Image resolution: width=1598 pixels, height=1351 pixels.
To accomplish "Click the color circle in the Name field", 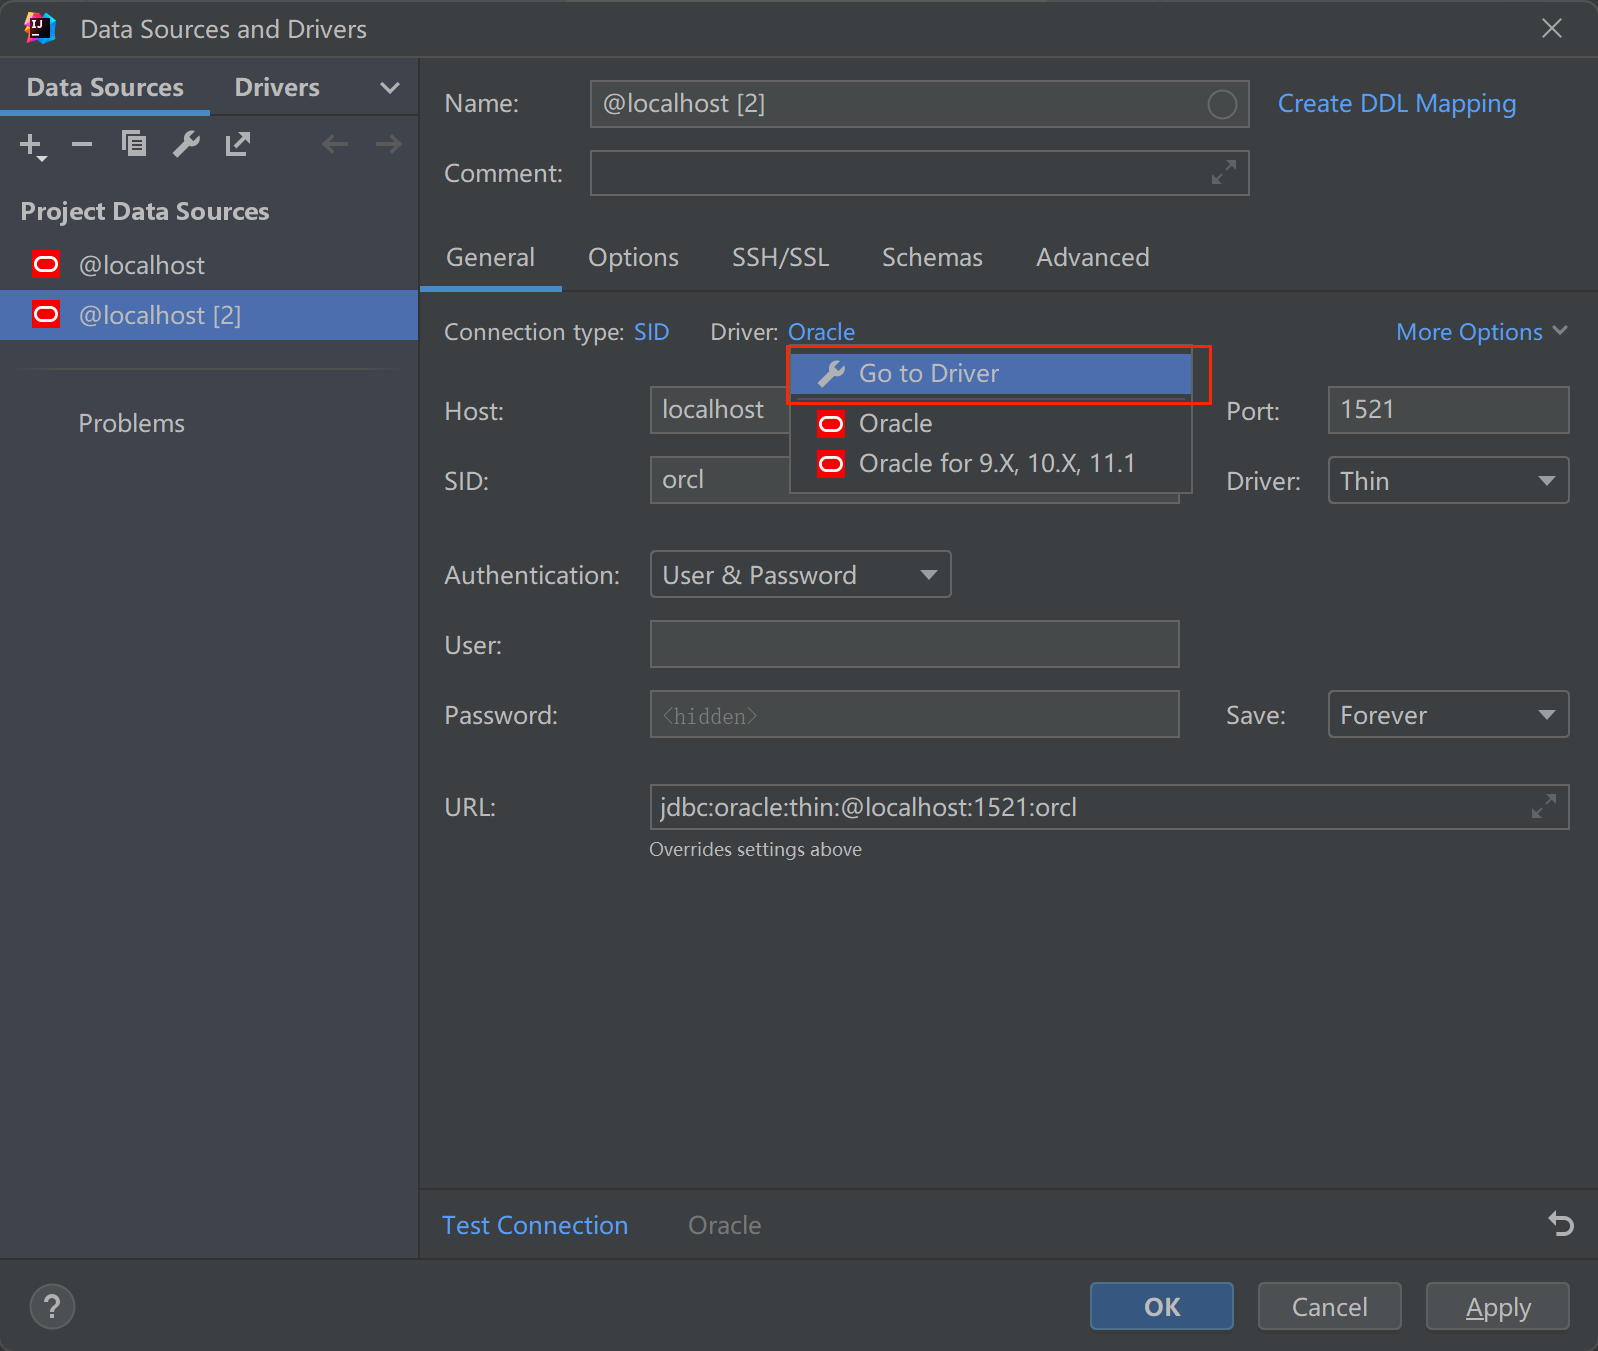I will [1222, 104].
